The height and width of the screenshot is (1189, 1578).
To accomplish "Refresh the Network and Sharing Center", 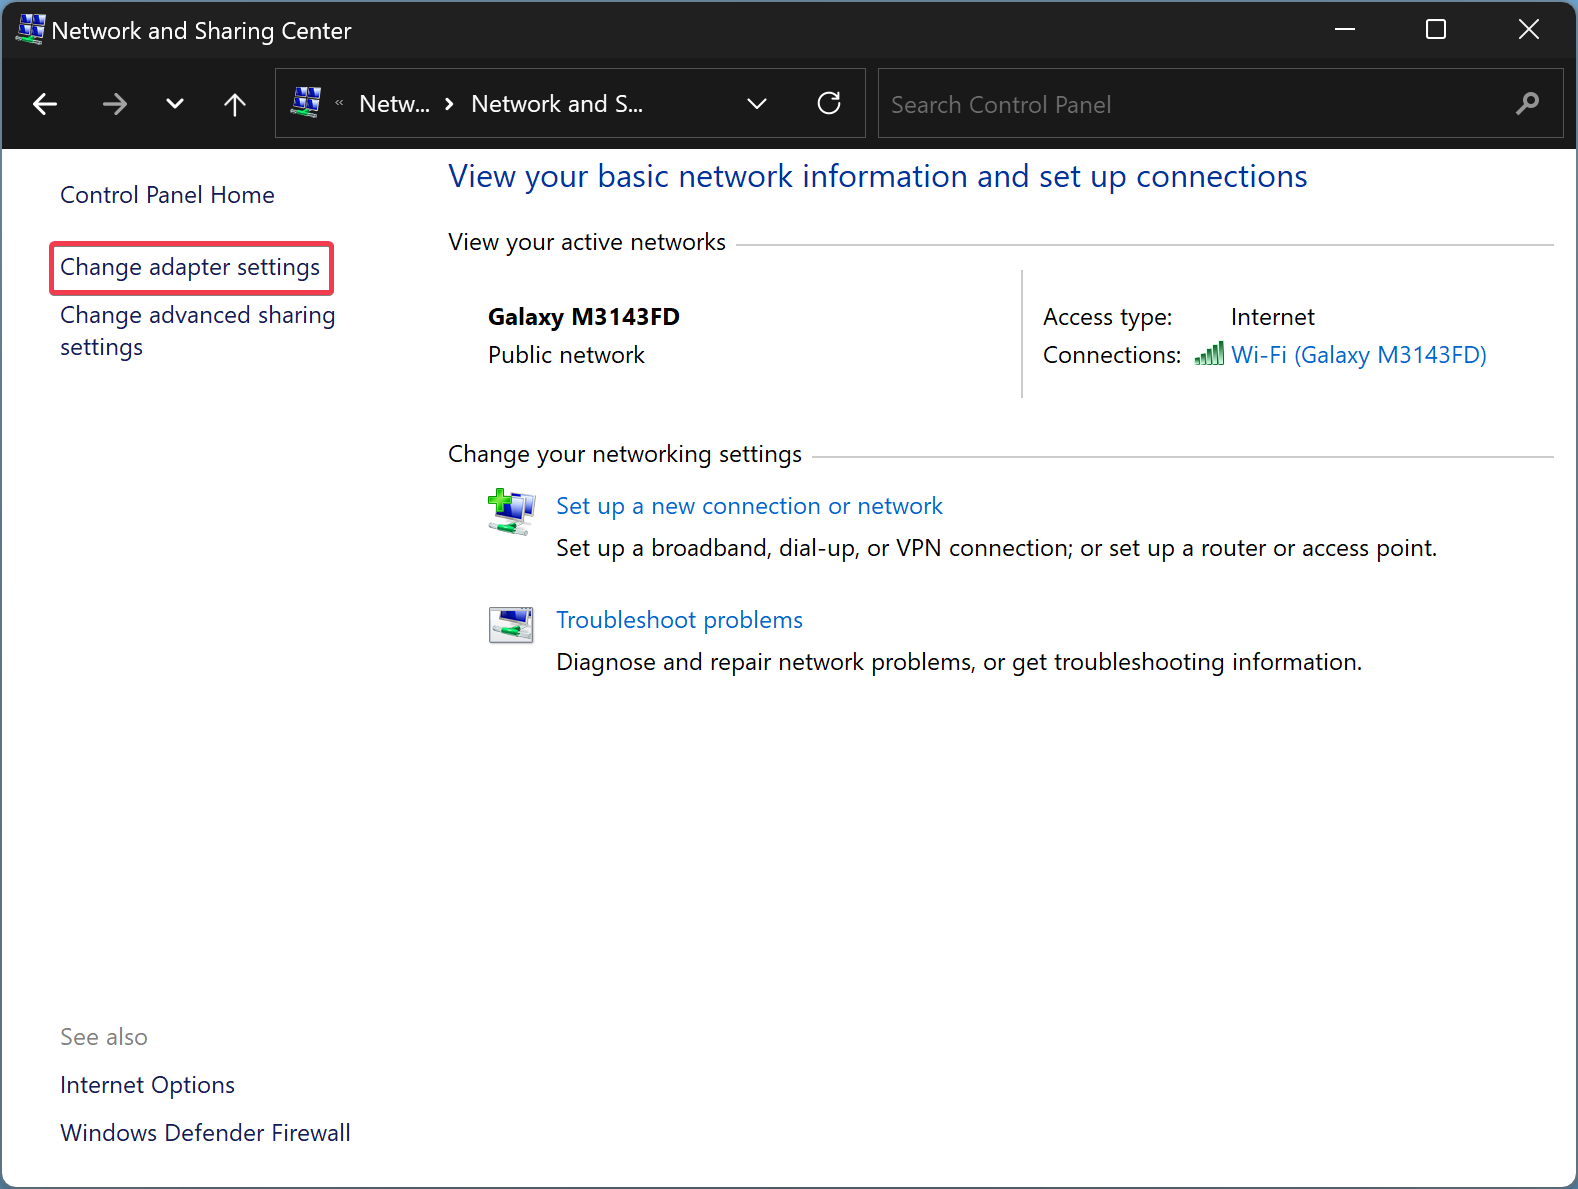I will pyautogui.click(x=829, y=103).
